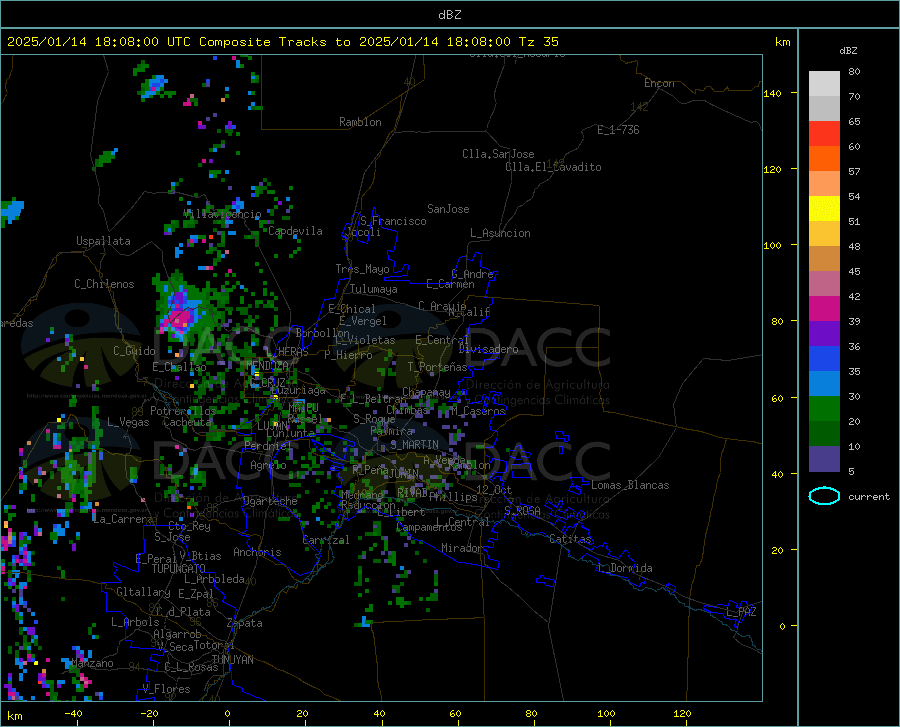Click the Ramblon map label
The height and width of the screenshot is (727, 900).
coord(360,122)
